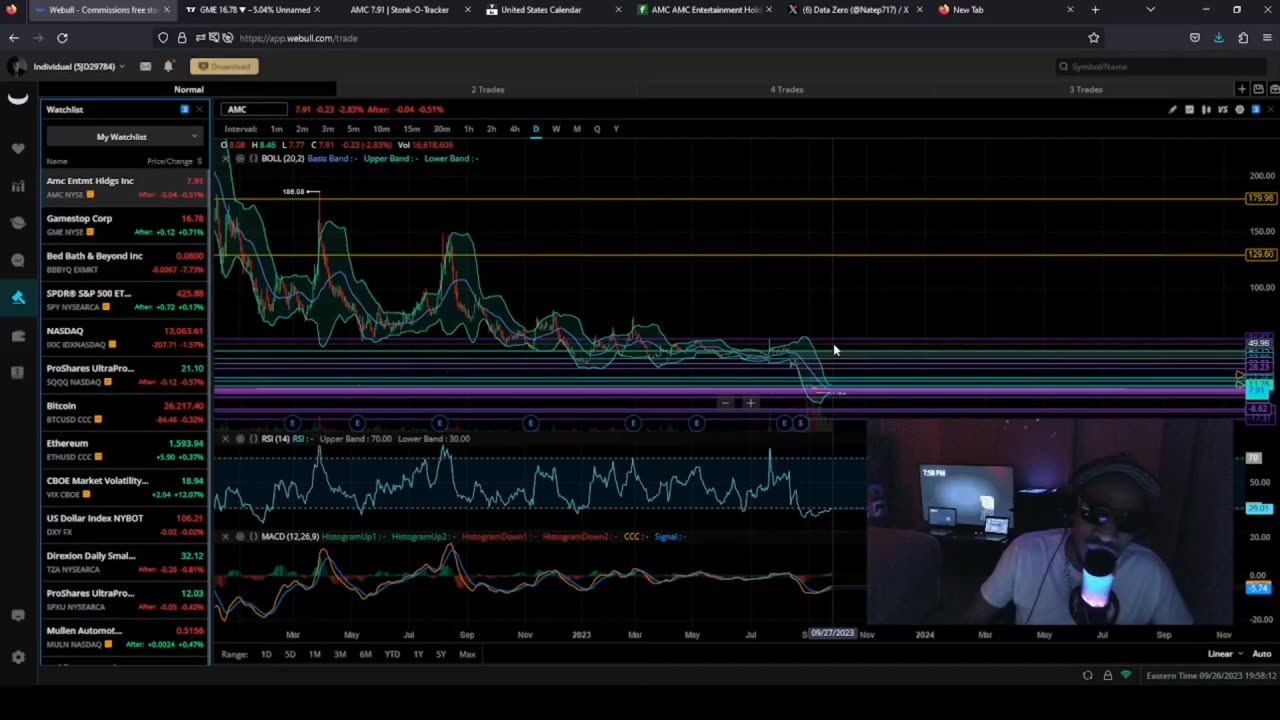Set interval to 1m
This screenshot has width=1280, height=720.
[276, 129]
